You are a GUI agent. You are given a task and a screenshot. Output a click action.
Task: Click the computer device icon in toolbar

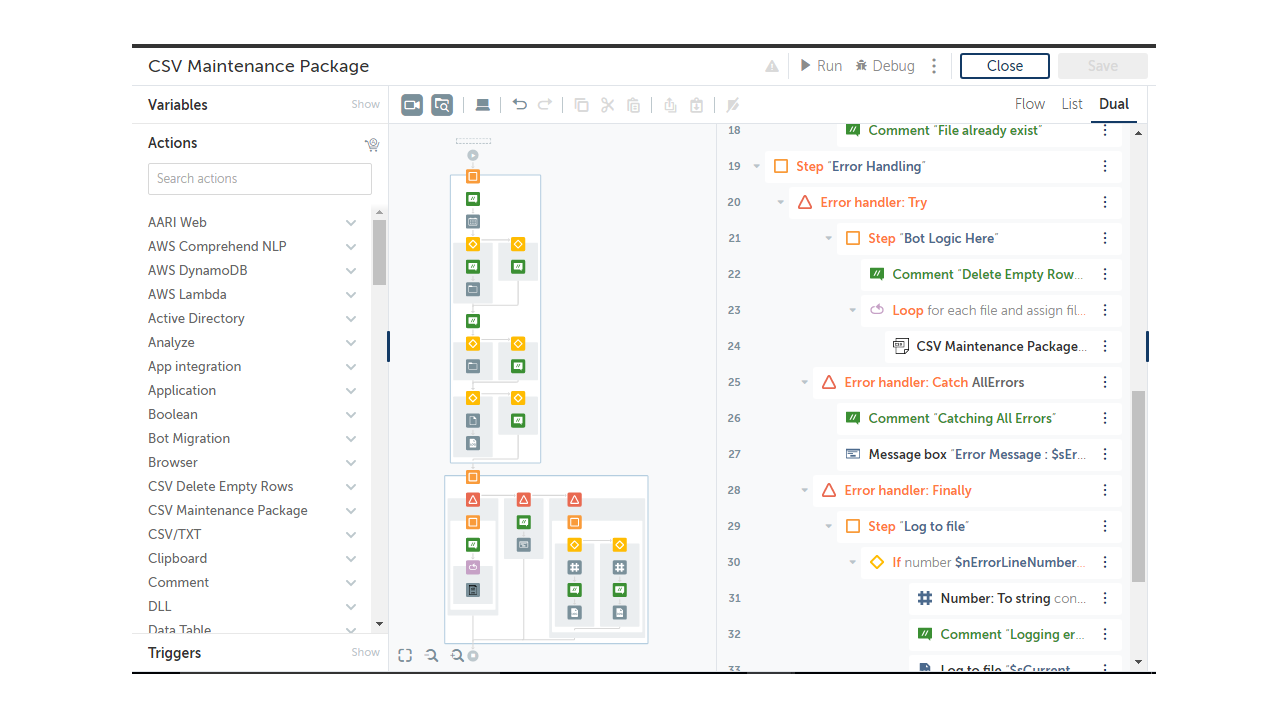point(482,105)
